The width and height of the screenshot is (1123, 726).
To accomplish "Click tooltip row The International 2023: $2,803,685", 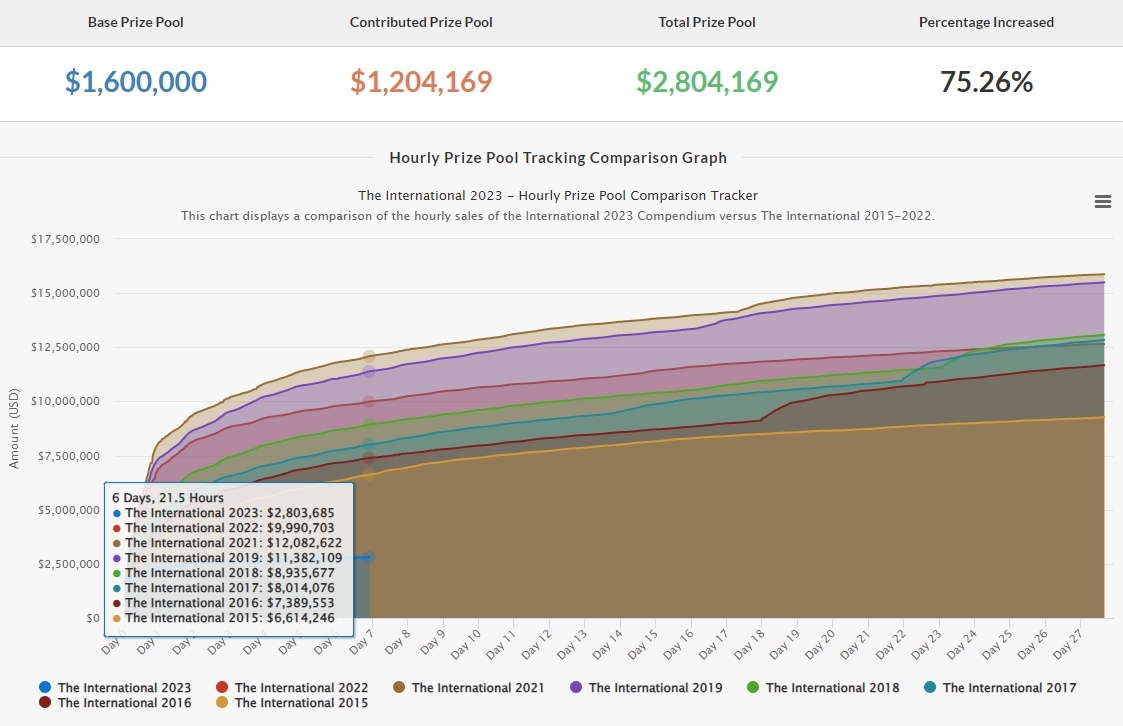I will pos(223,513).
